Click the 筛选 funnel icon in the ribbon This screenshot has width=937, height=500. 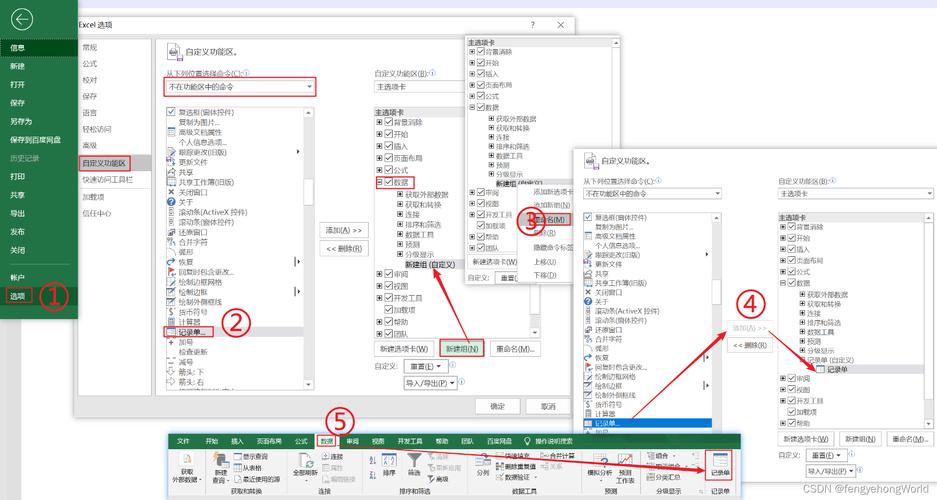[413, 461]
